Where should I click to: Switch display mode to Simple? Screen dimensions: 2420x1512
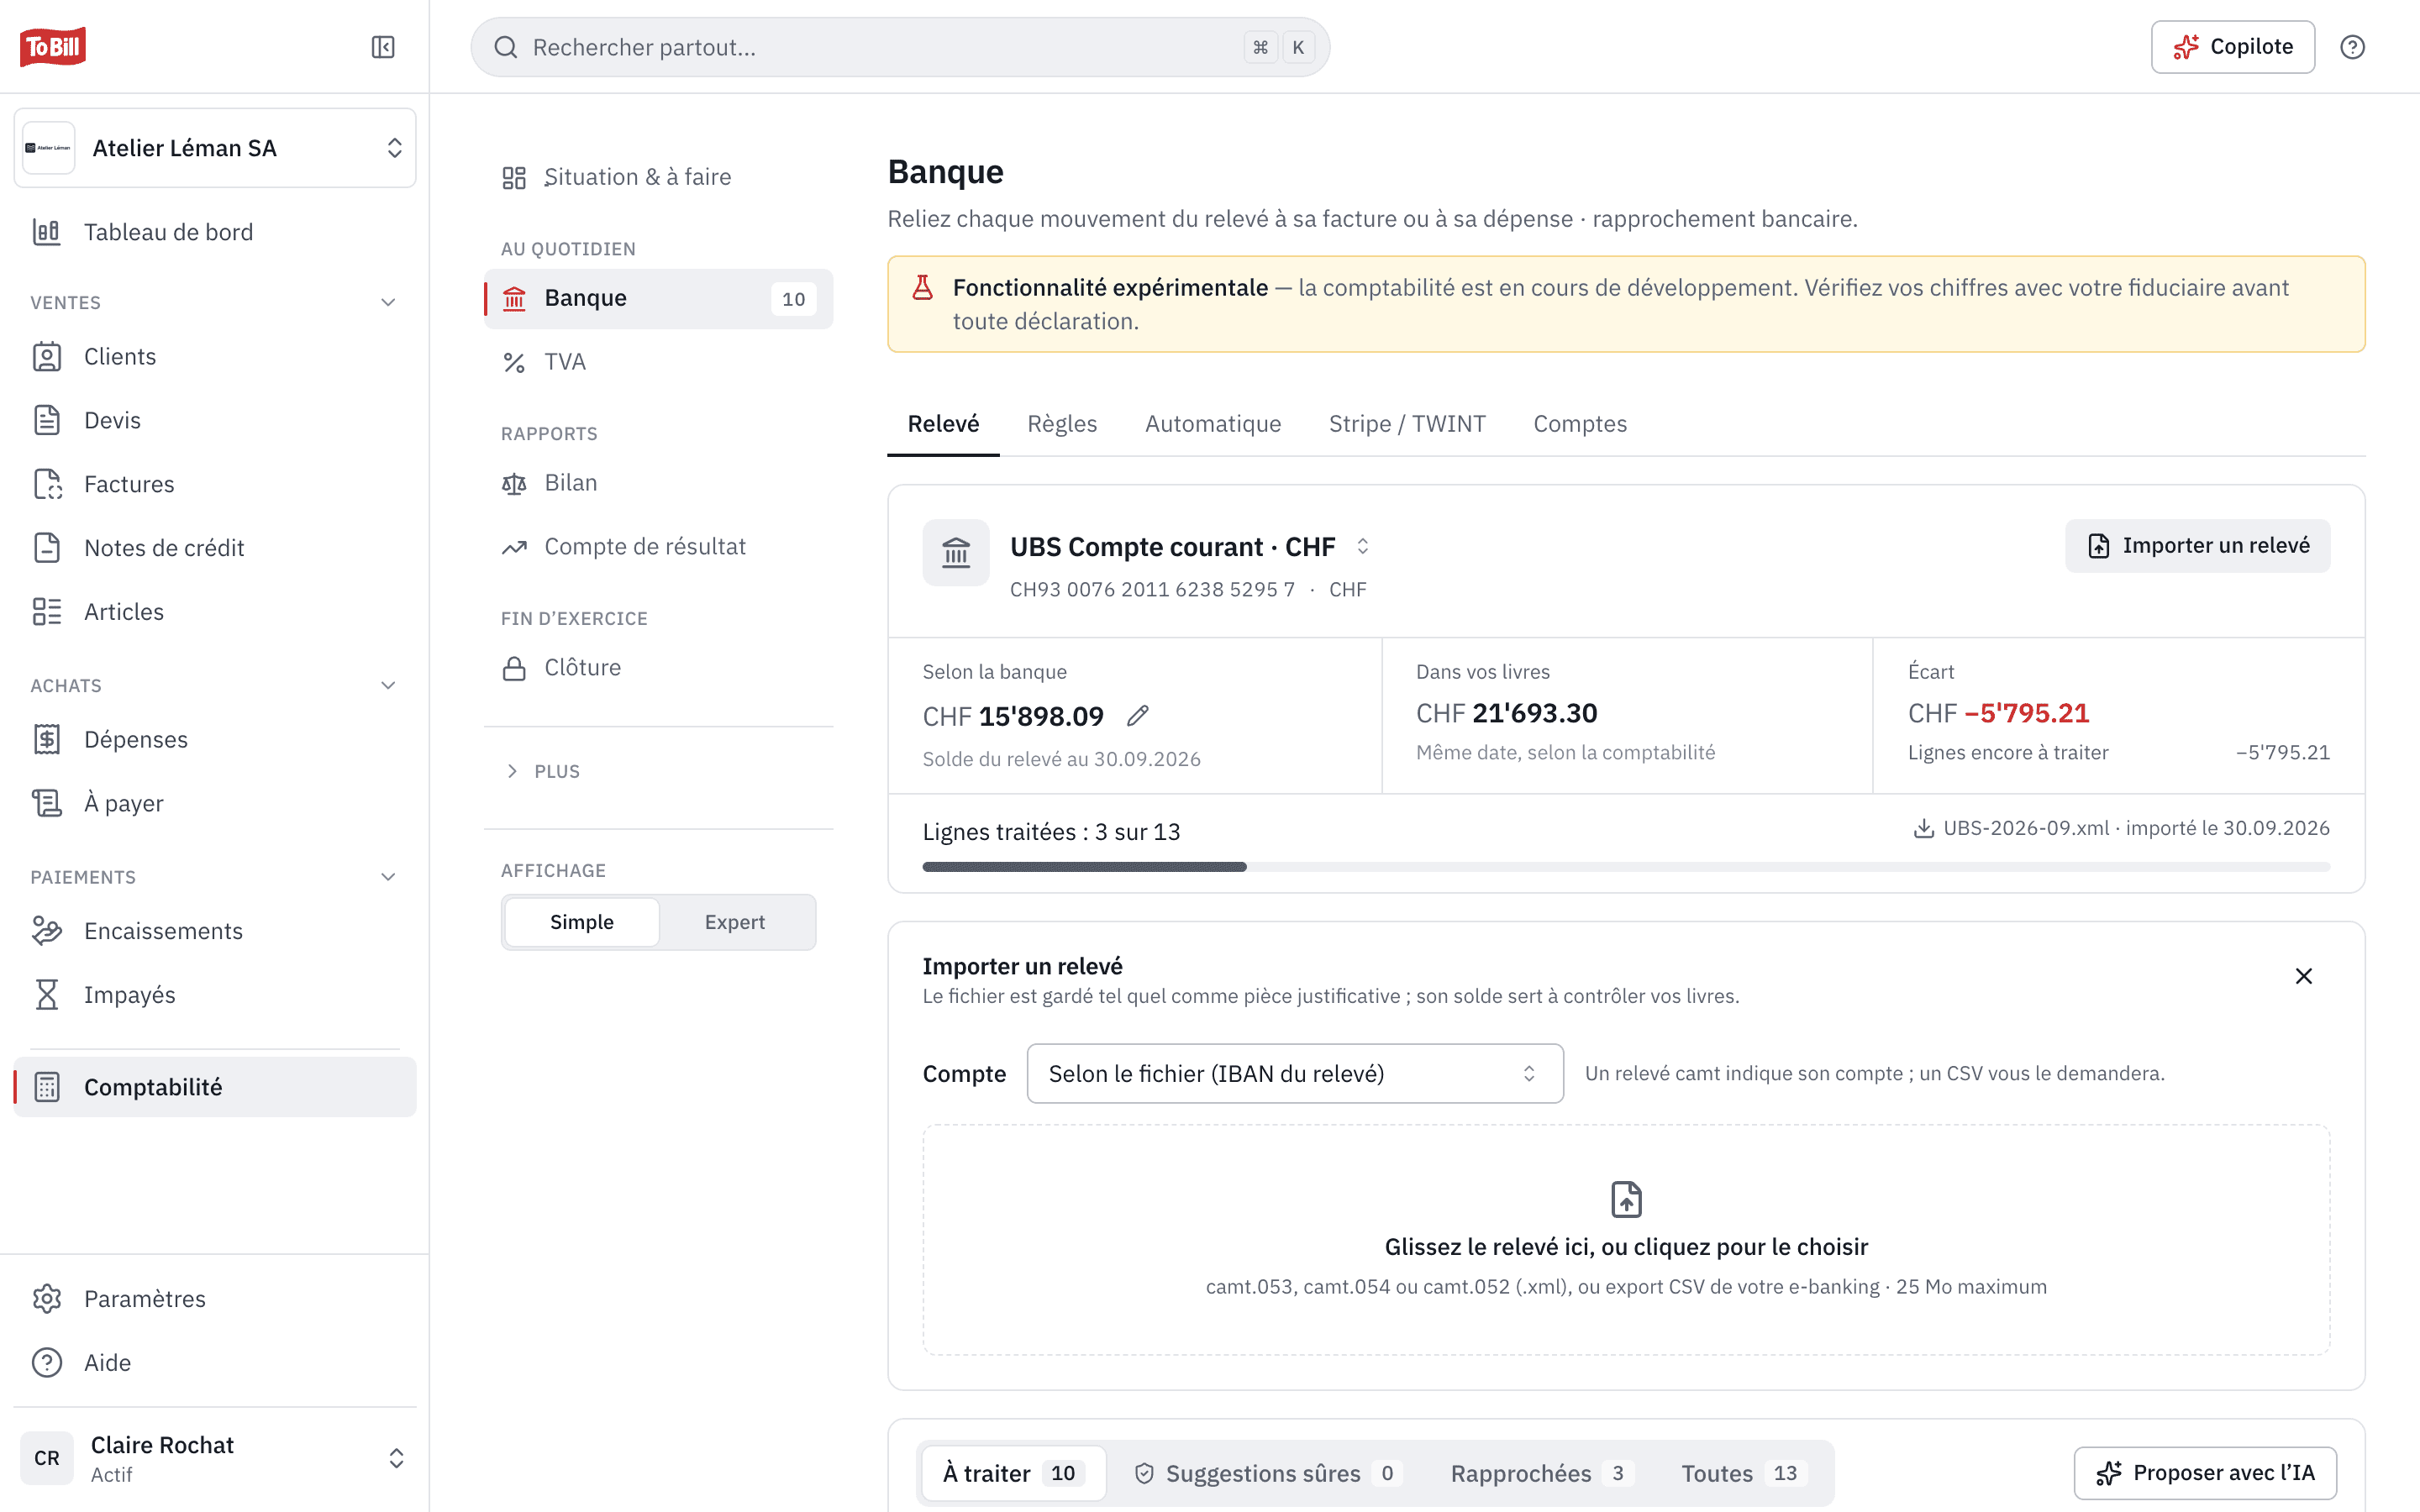tap(582, 922)
